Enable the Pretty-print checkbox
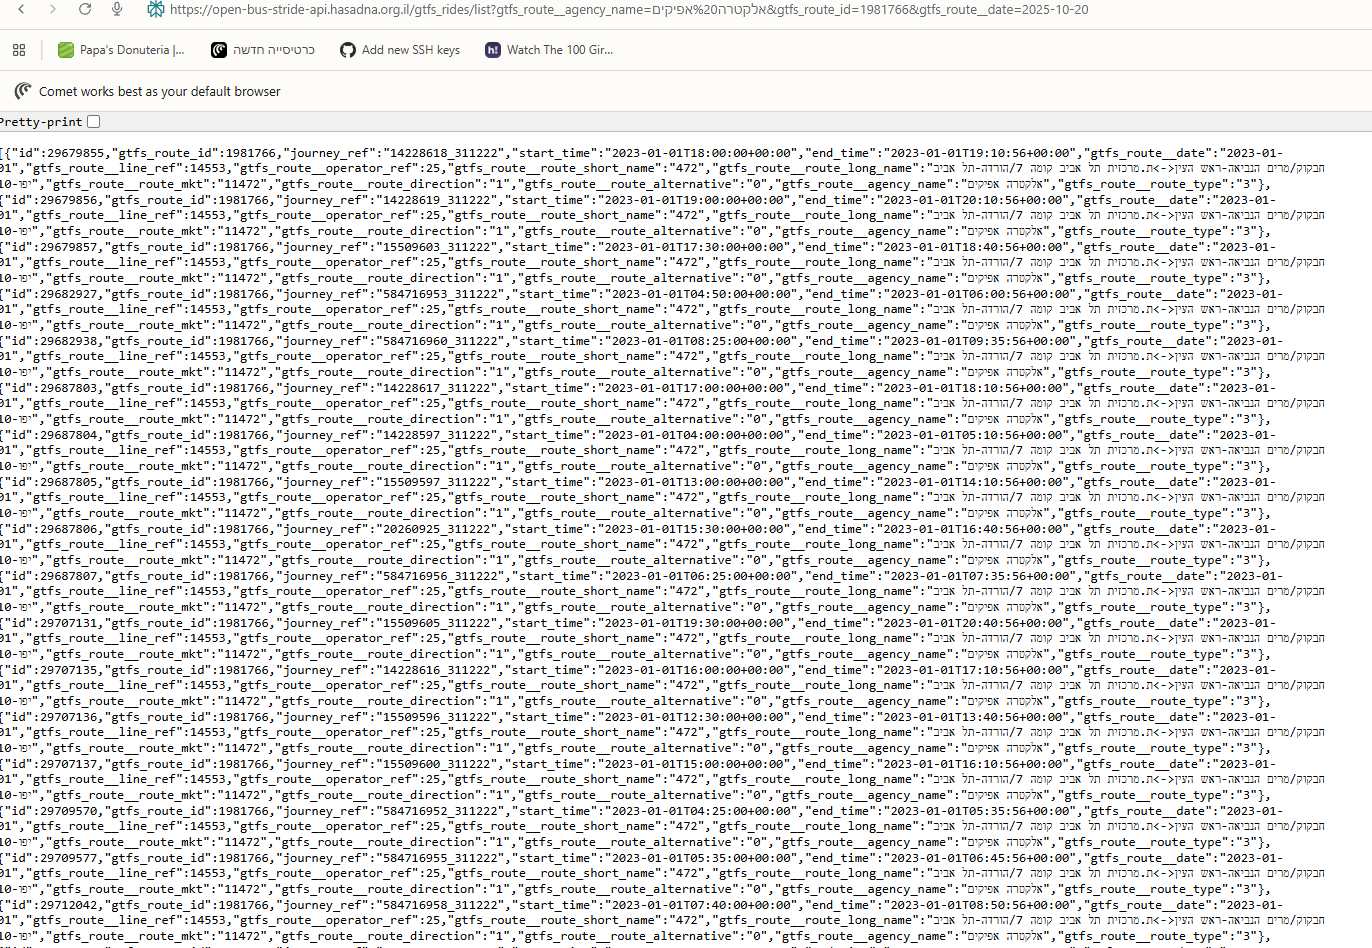 (94, 122)
